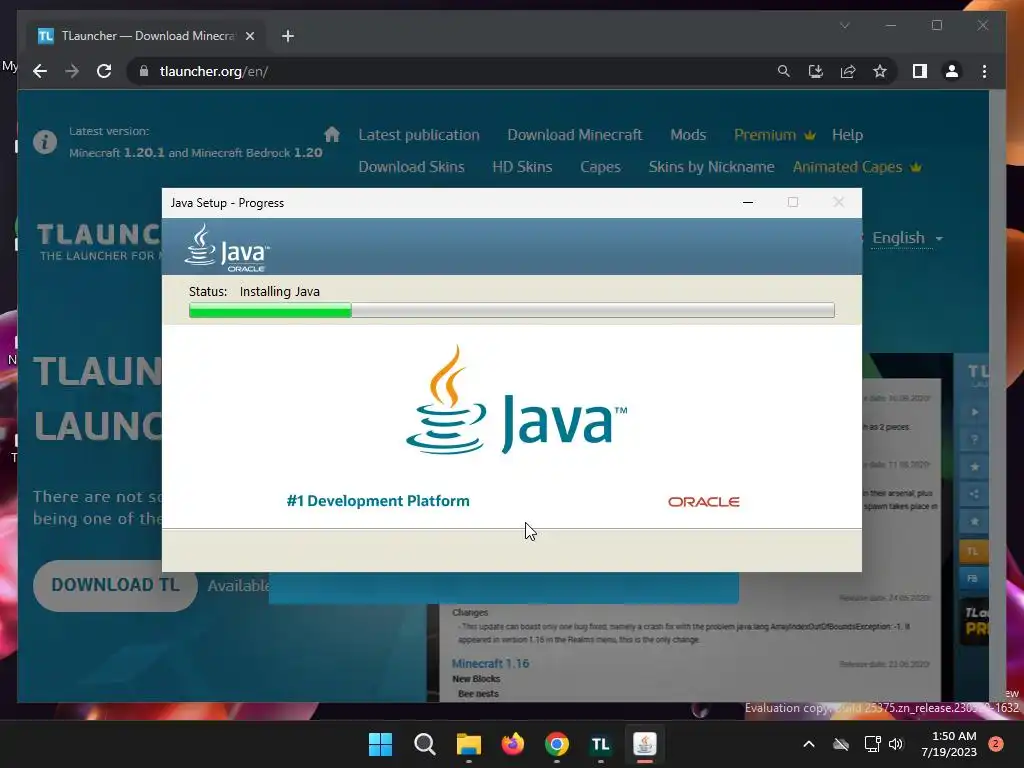Image resolution: width=1024 pixels, height=768 pixels.
Task: Click the address bar URL tlauncher.org/en/
Action: point(214,71)
